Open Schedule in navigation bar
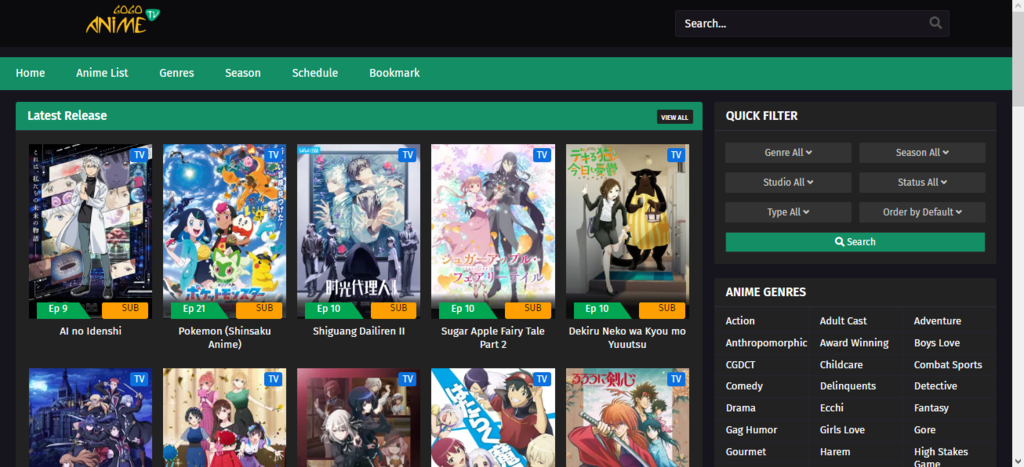This screenshot has width=1024, height=467. (x=315, y=73)
